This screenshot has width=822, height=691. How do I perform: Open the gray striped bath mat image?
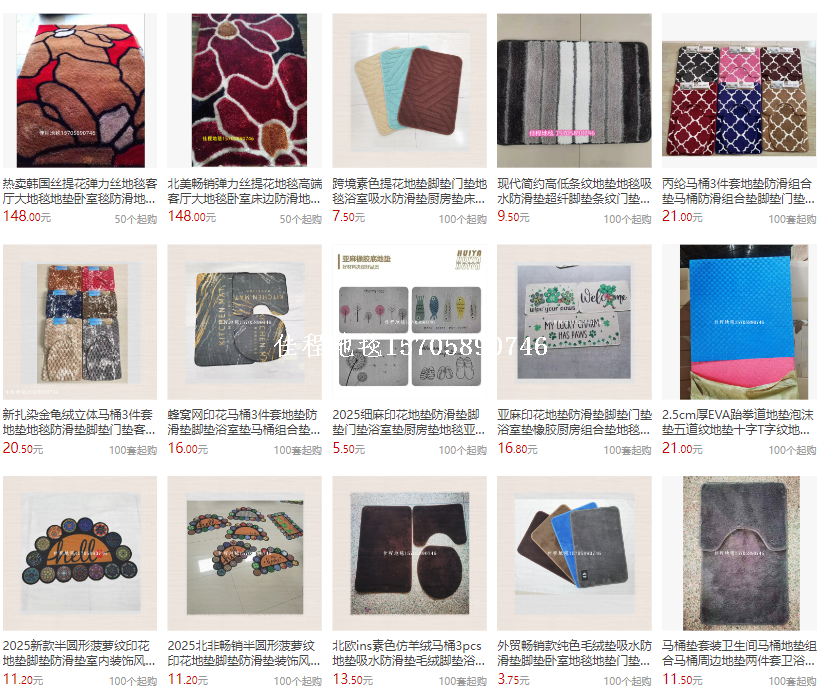coord(574,91)
